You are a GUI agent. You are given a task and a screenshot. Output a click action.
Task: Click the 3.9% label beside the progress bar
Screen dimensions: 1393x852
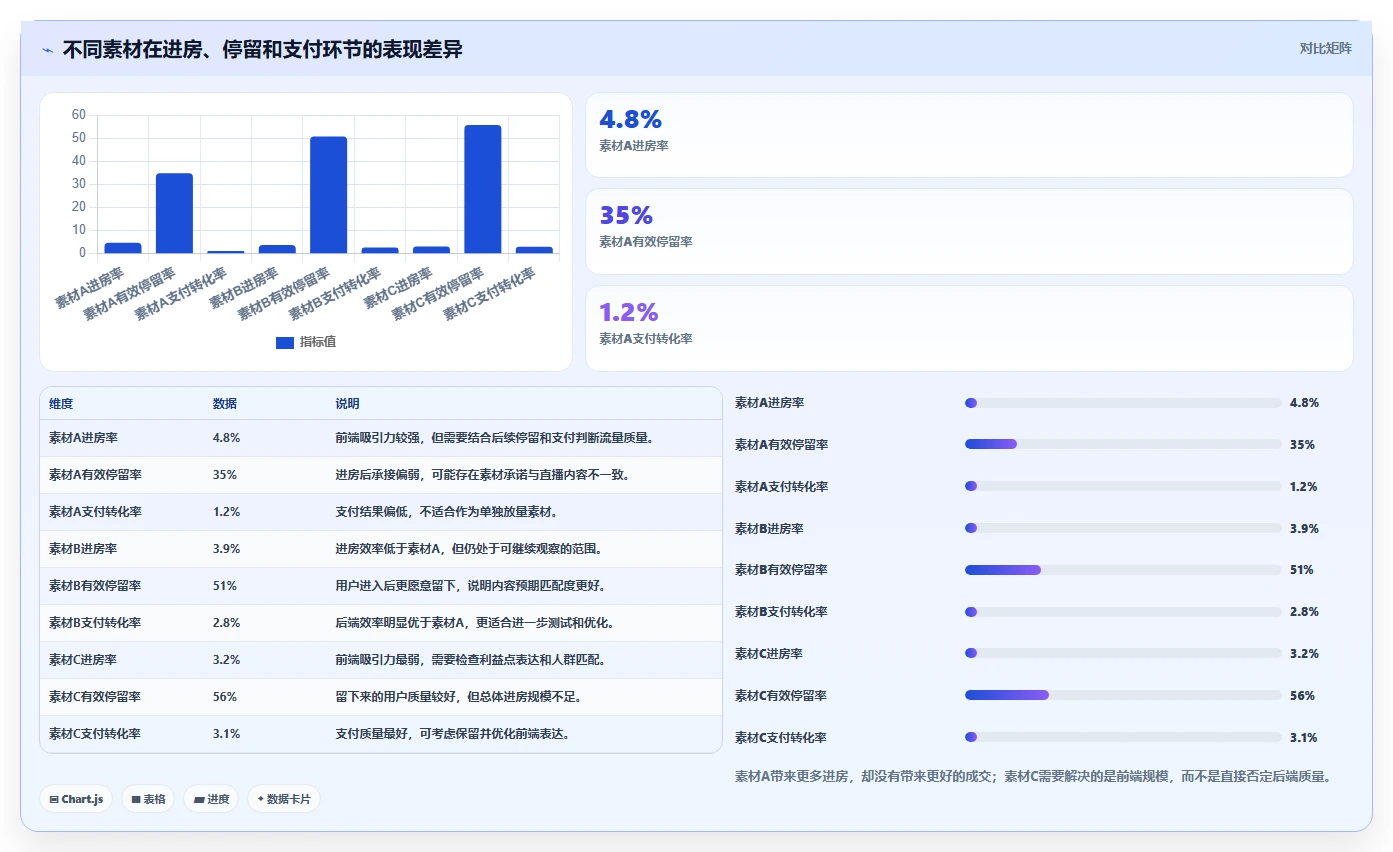pos(1304,528)
